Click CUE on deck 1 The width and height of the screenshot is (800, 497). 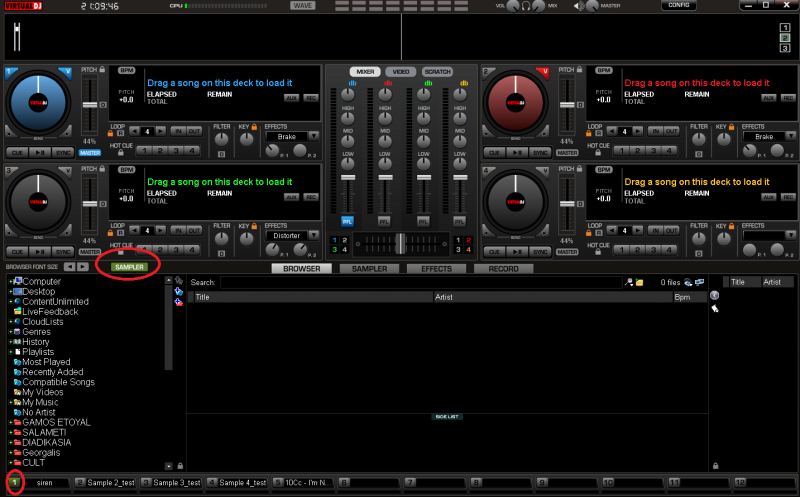[17, 153]
